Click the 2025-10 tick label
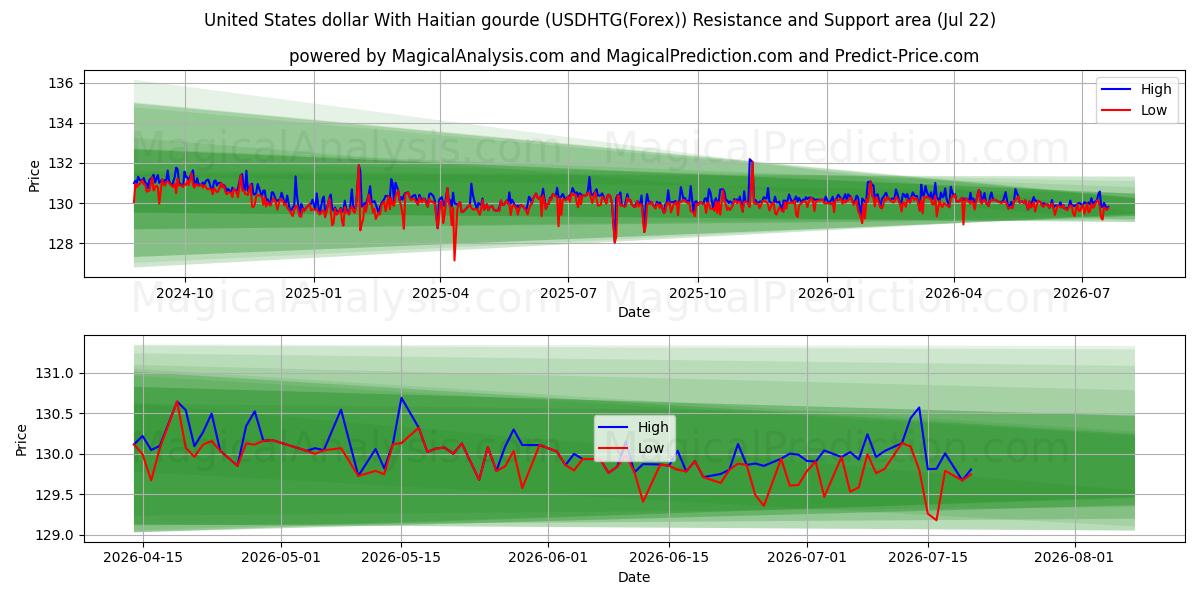Screen dimensions: 1200x600 [697, 293]
